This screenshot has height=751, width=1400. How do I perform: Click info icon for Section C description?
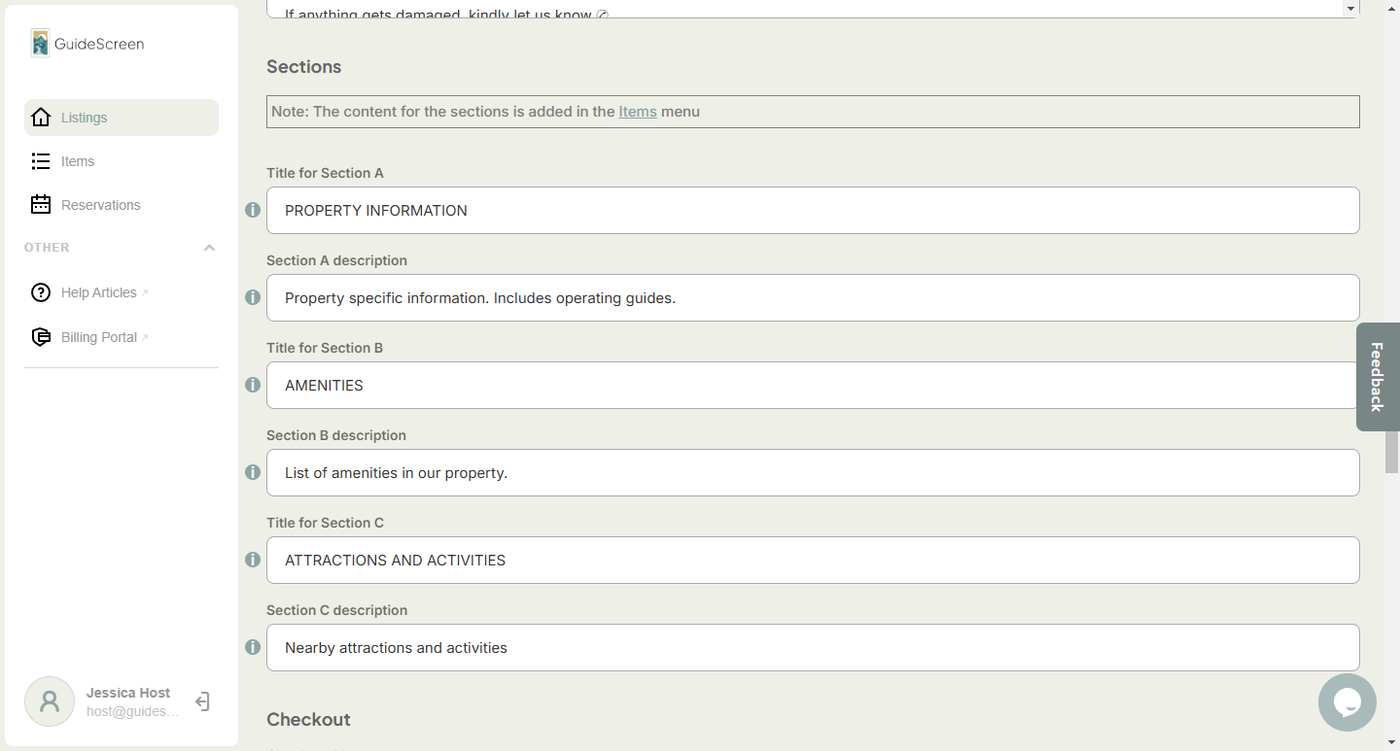point(253,647)
